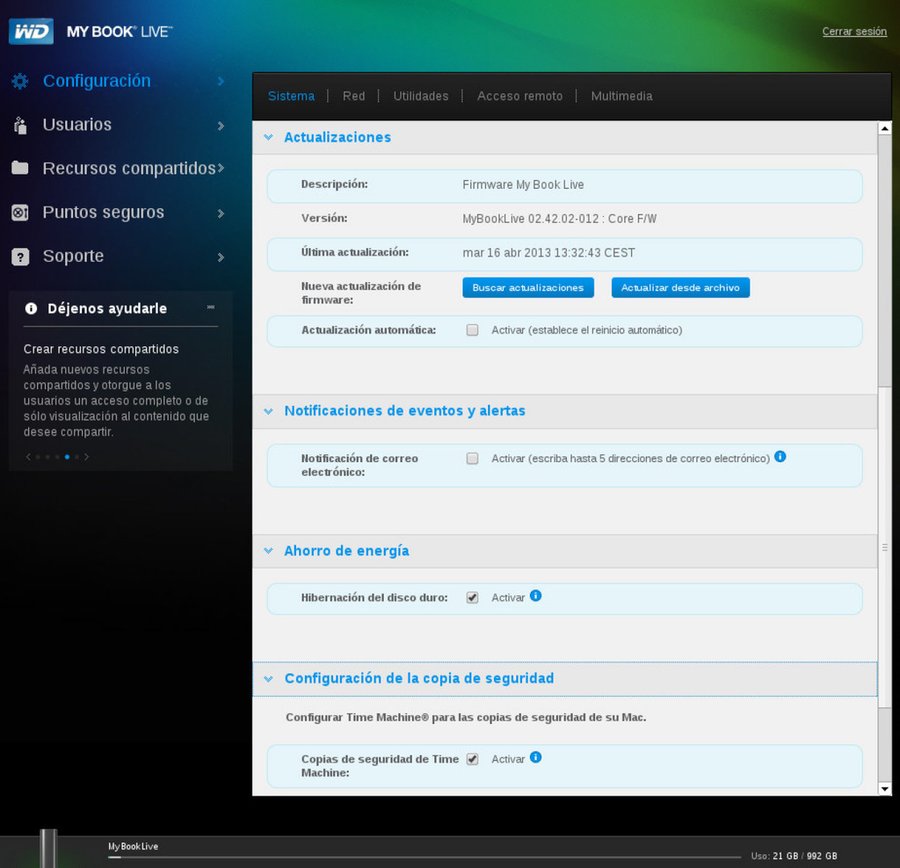Click info icon beside email notification option
Screen dimensions: 900x868
pyautogui.click(x=780, y=457)
